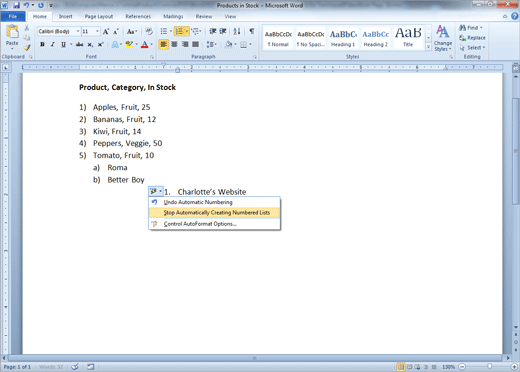Screen dimensions: 520x372
Task: Switch to the References tab
Action: (x=138, y=16)
